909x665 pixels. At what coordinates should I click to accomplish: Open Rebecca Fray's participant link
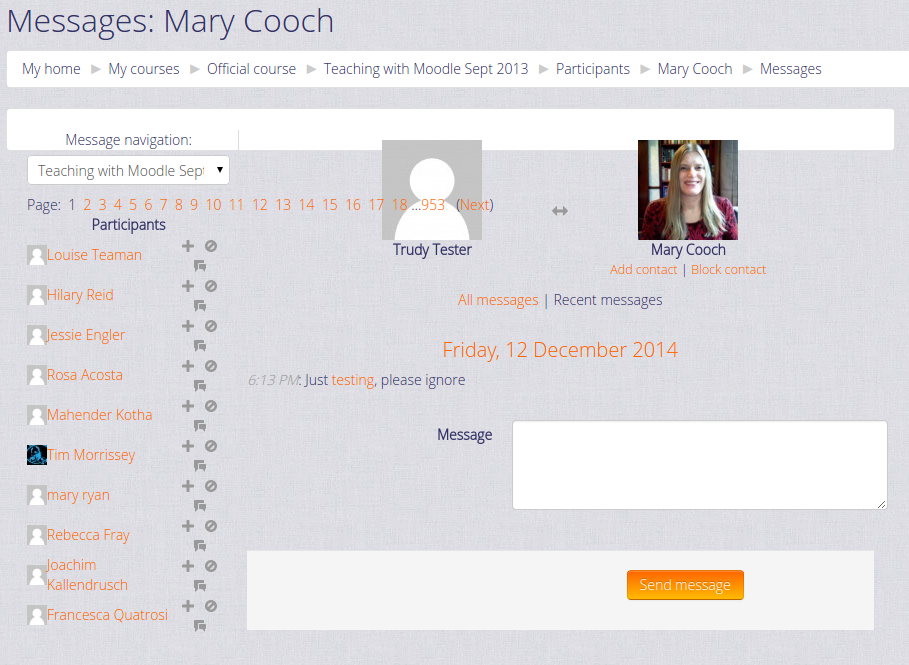88,535
